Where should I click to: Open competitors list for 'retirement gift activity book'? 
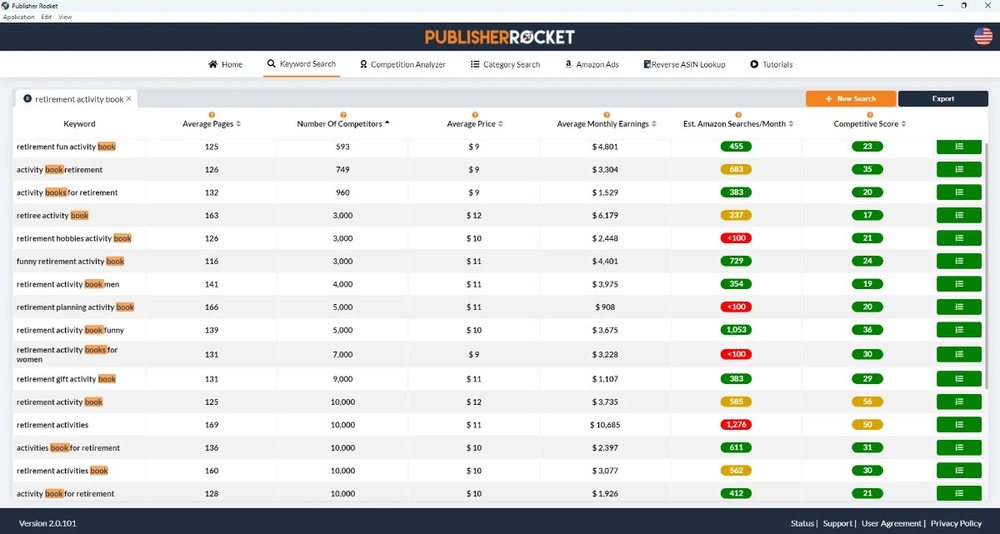point(959,379)
